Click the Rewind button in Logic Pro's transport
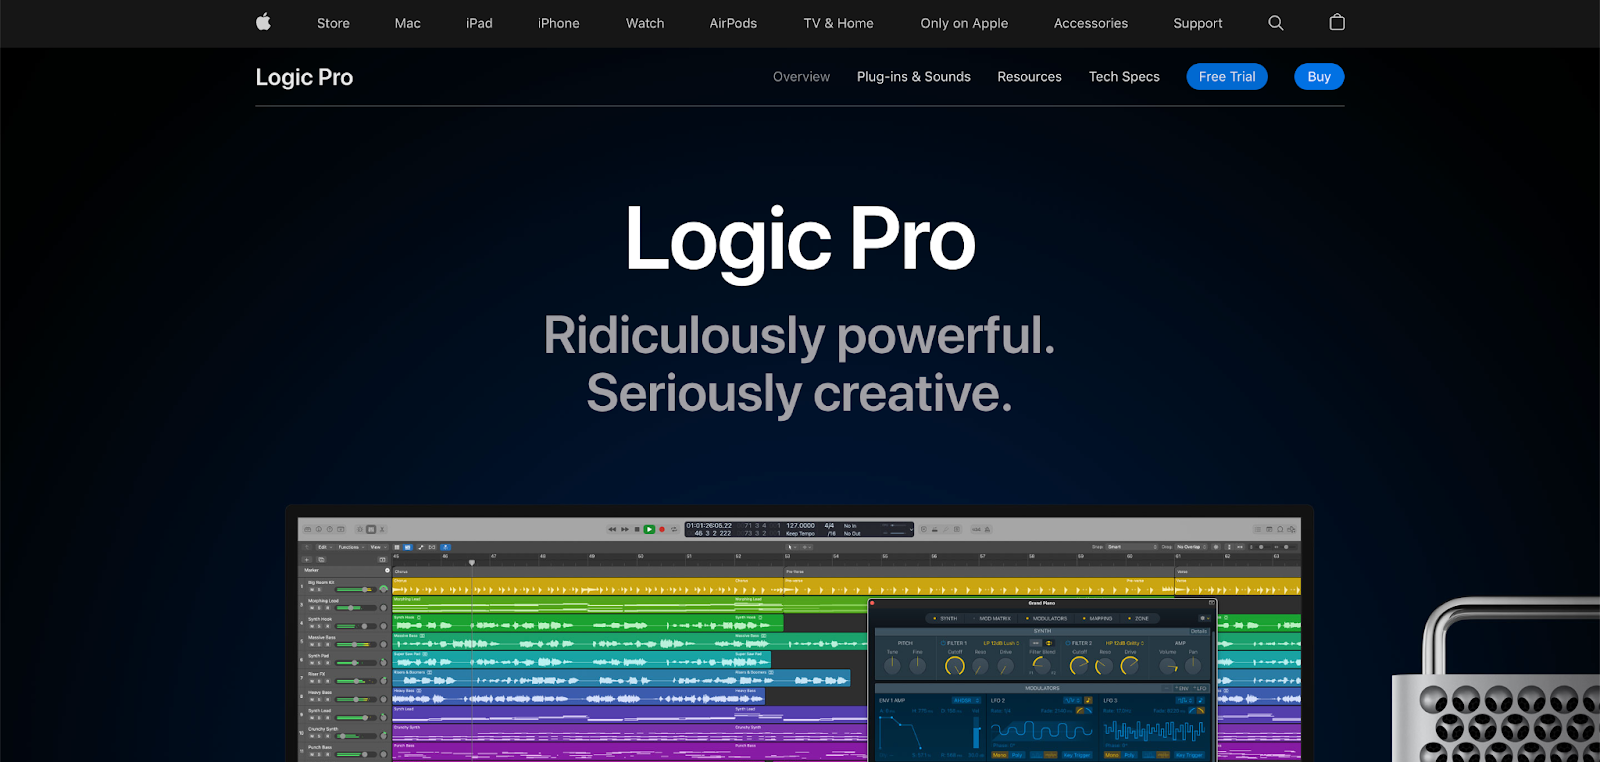 tap(612, 529)
